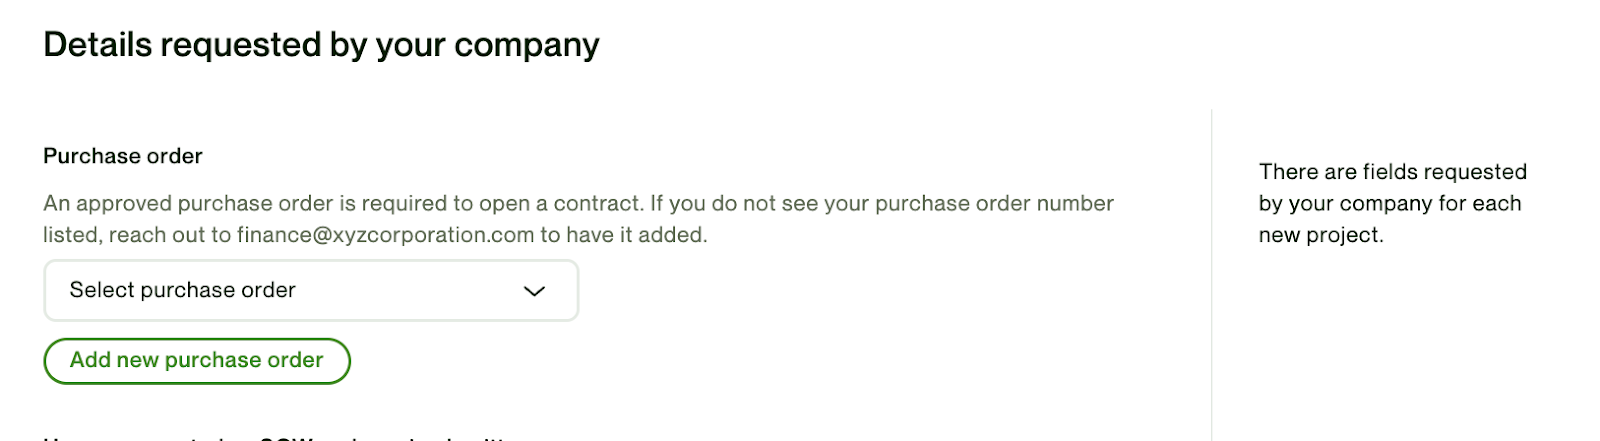Click the sidebar note "There are fields requested"
This screenshot has width=1600, height=441.
(x=1392, y=172)
